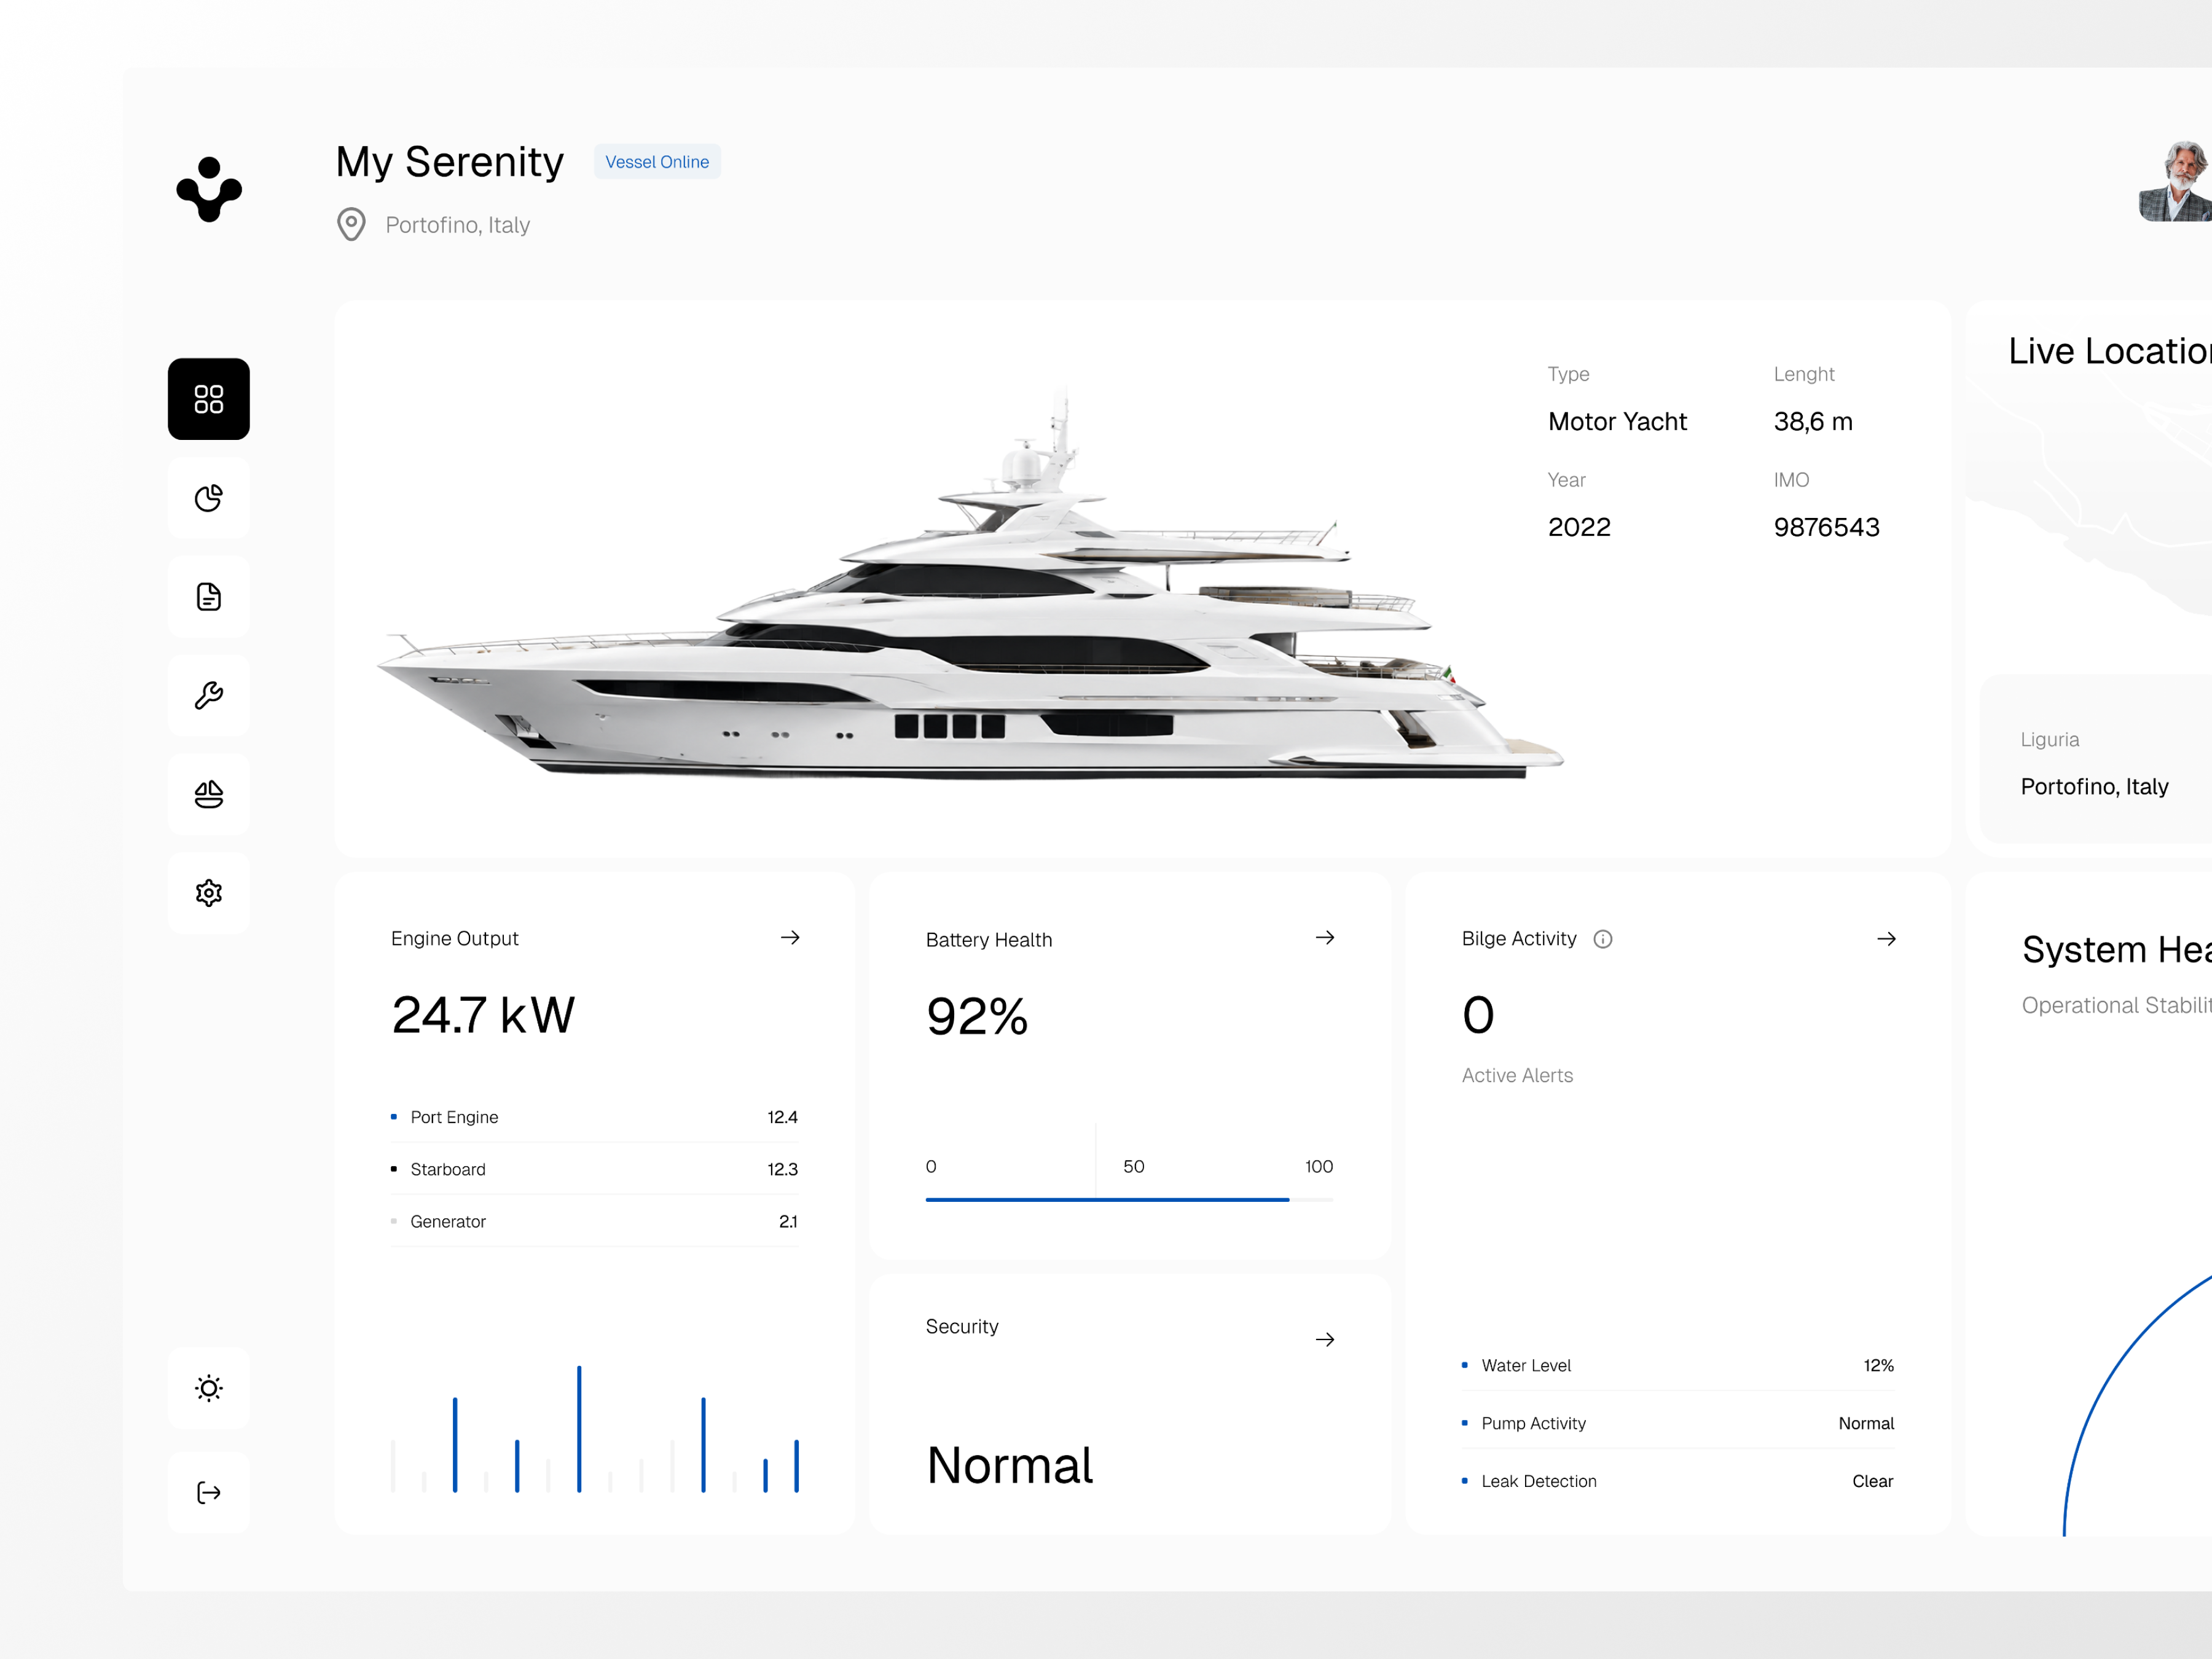Click the 92% battery value
2212x1659 pixels.
coord(977,1016)
